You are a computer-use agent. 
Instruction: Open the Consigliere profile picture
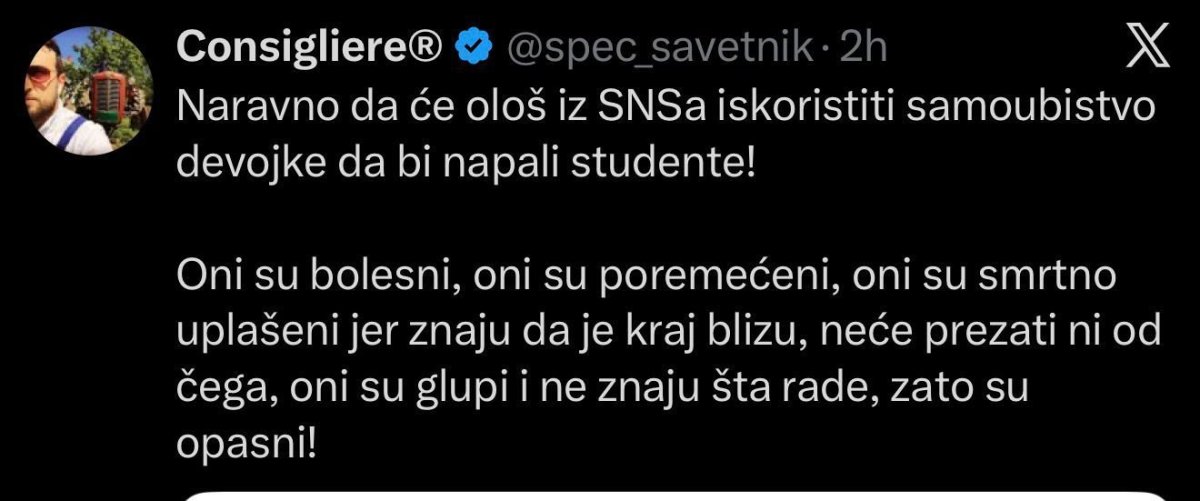pyautogui.click(x=86, y=88)
